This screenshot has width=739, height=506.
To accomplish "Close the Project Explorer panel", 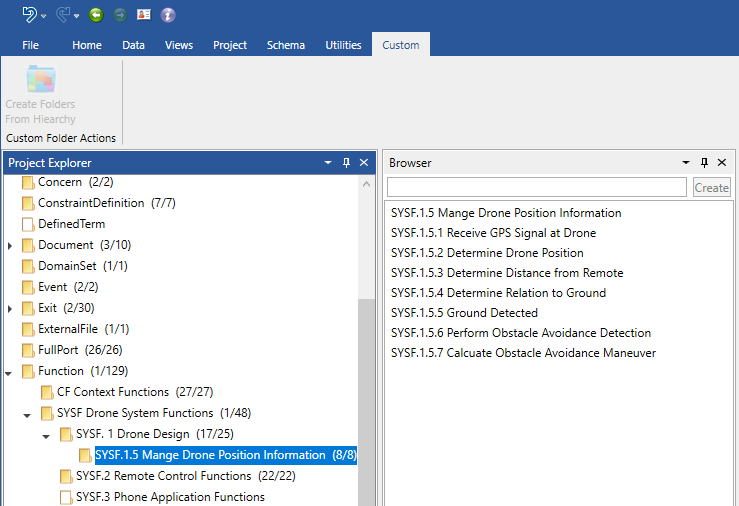I will 364,163.
